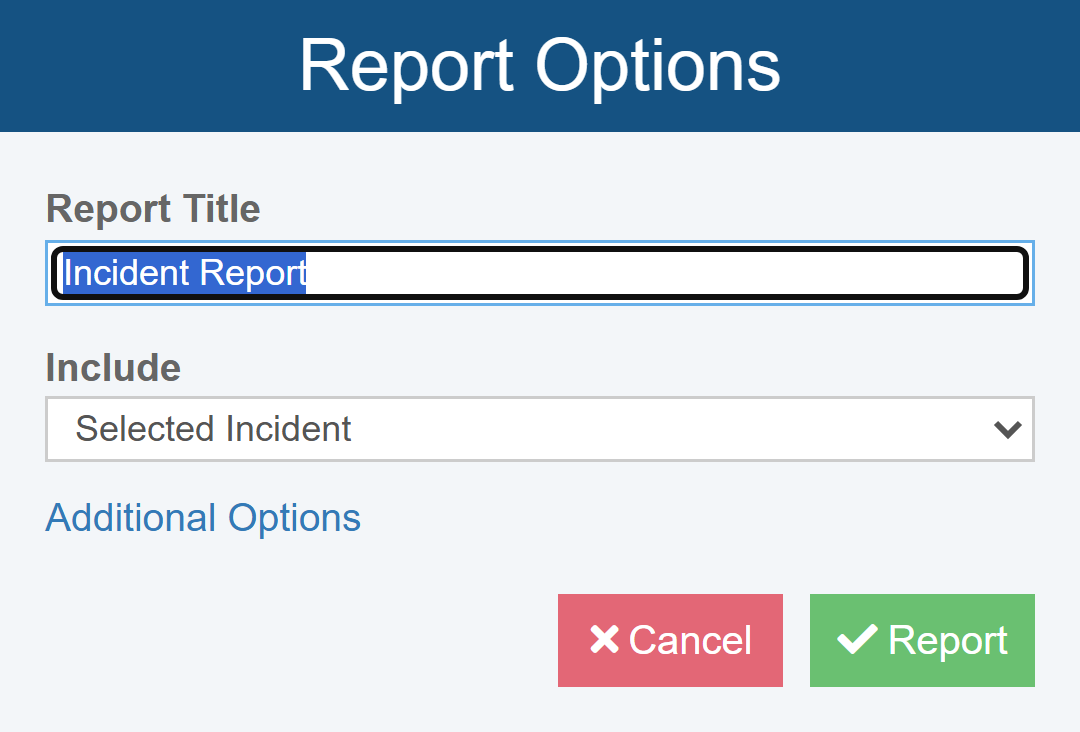Open the Include dropdown menu
Viewport: 1080px width, 732px height.
click(x=540, y=429)
